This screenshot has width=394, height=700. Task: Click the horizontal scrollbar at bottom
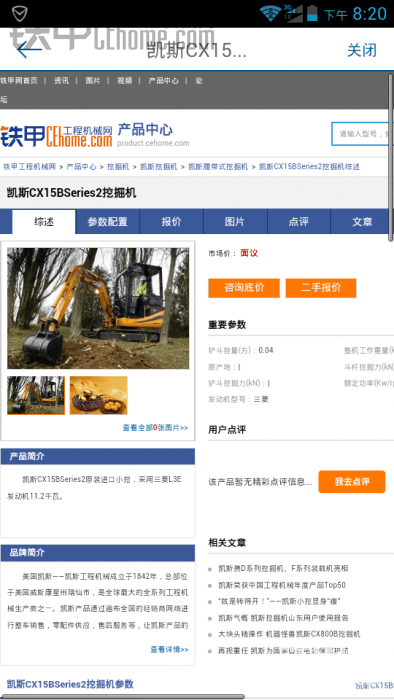(123, 696)
